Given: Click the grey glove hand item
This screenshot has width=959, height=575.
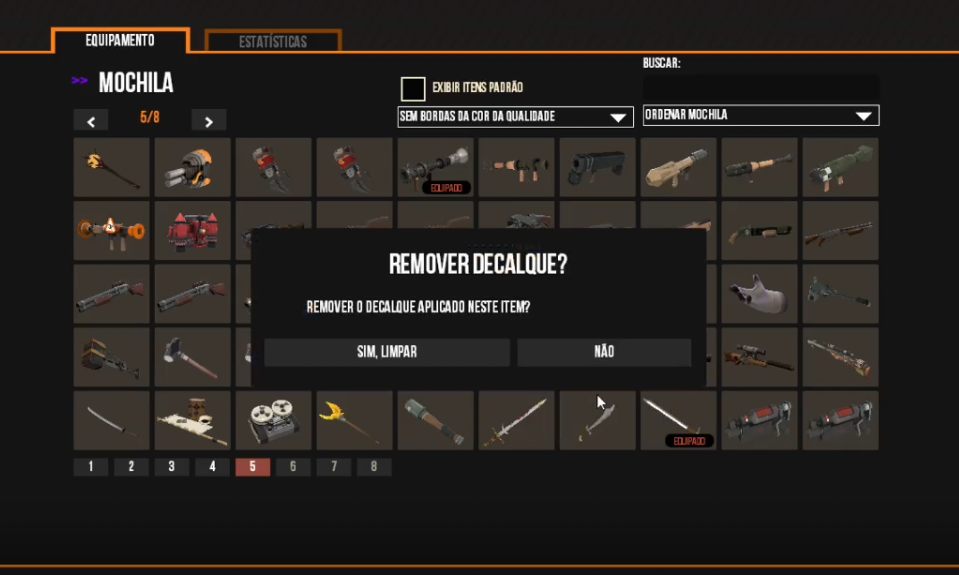Looking at the screenshot, I should click(759, 294).
